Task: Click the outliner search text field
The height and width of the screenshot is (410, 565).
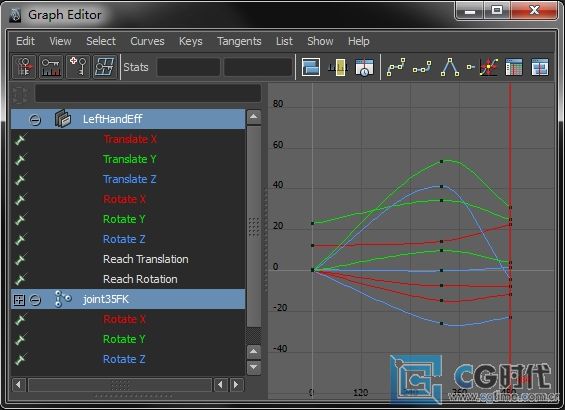Action: point(148,94)
